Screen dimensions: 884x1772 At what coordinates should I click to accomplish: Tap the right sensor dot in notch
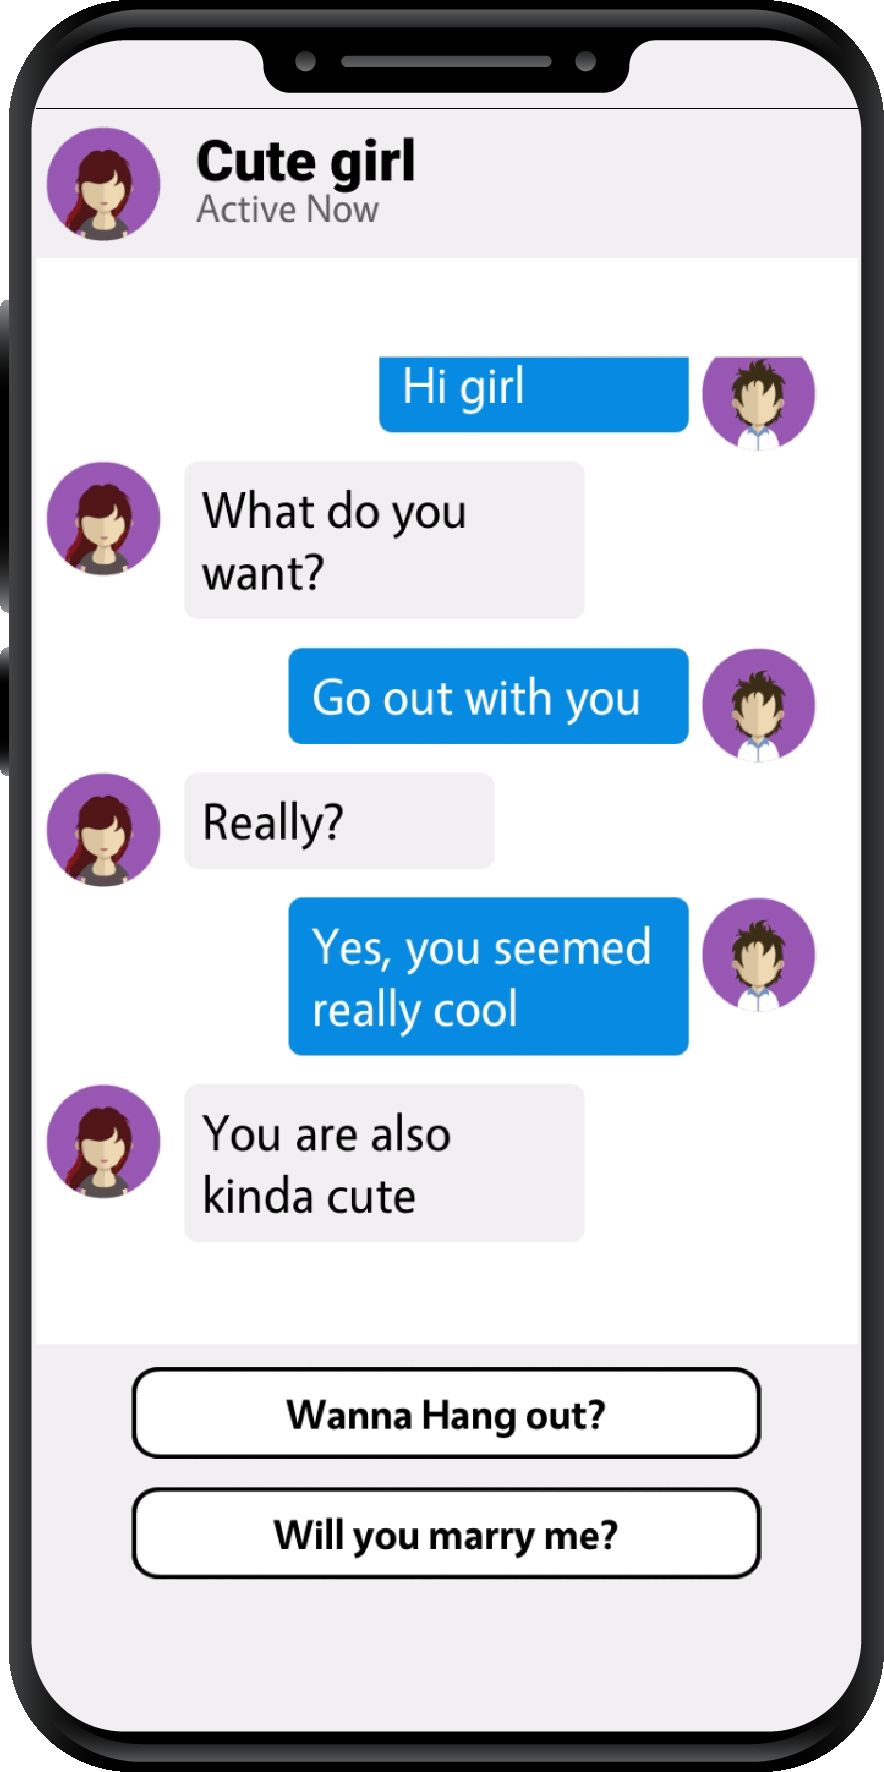click(586, 62)
